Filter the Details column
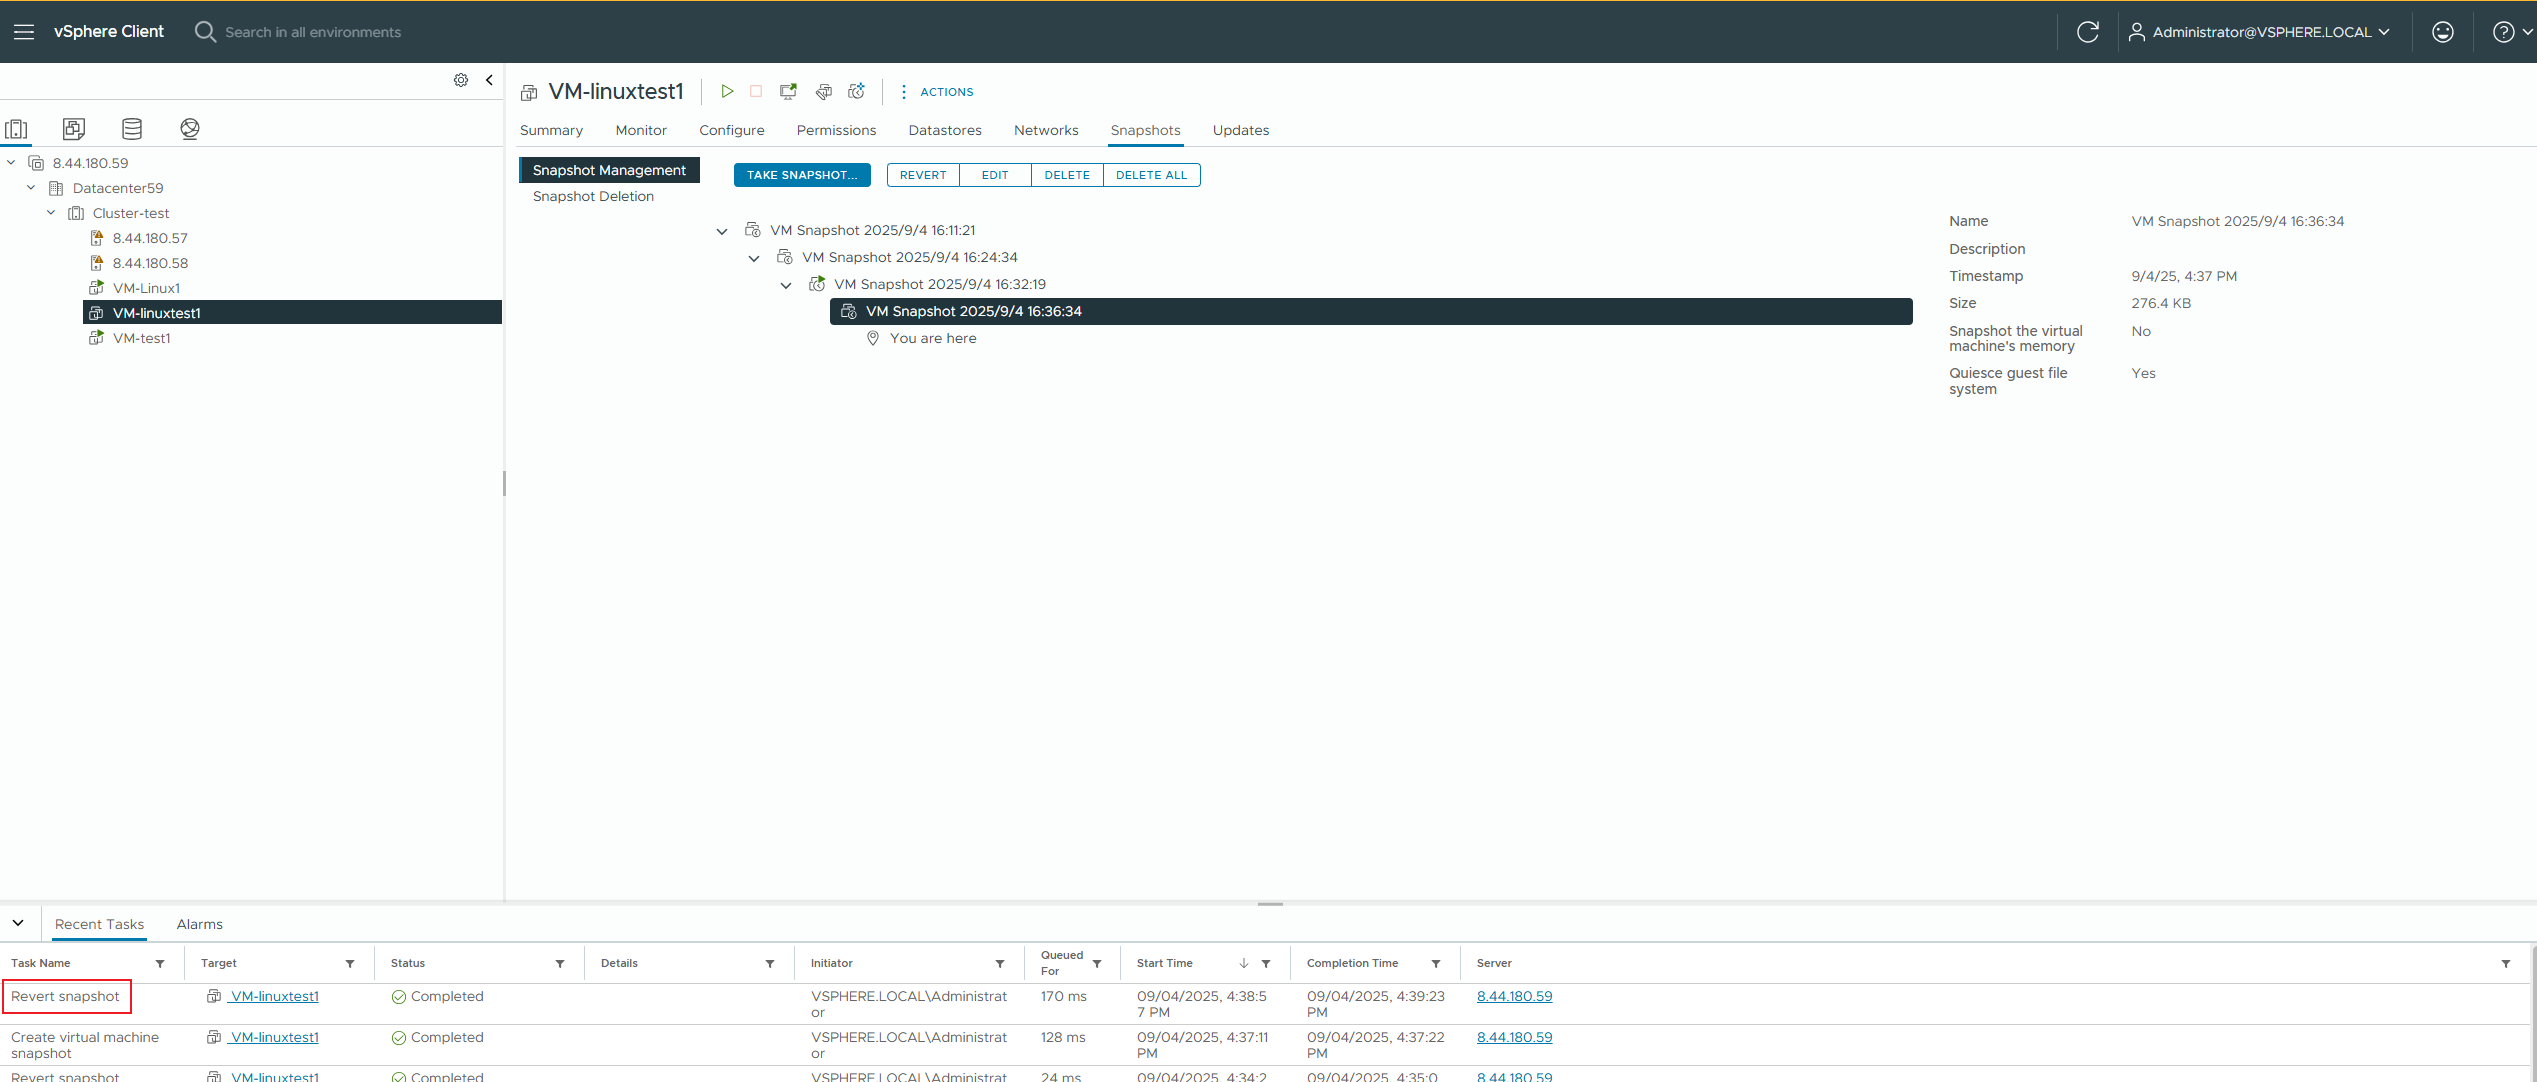The image size is (2537, 1082). tap(770, 964)
